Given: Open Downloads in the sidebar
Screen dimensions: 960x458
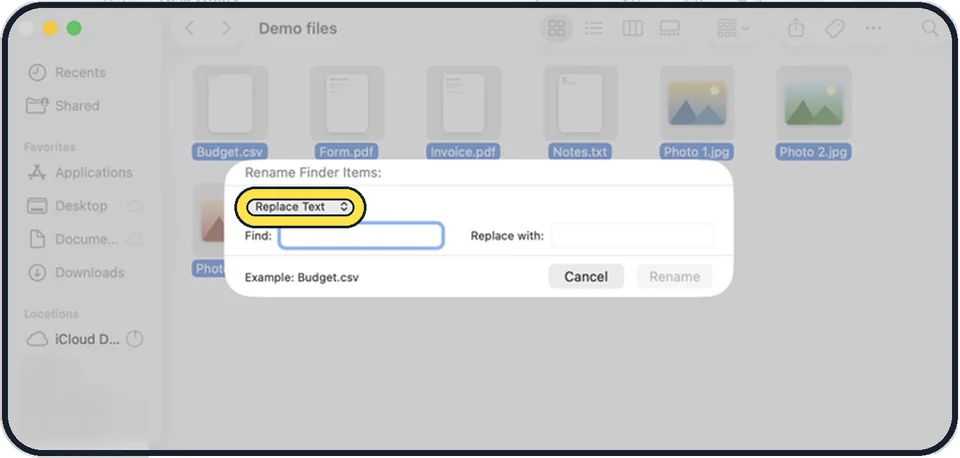Looking at the screenshot, I should pos(76,272).
